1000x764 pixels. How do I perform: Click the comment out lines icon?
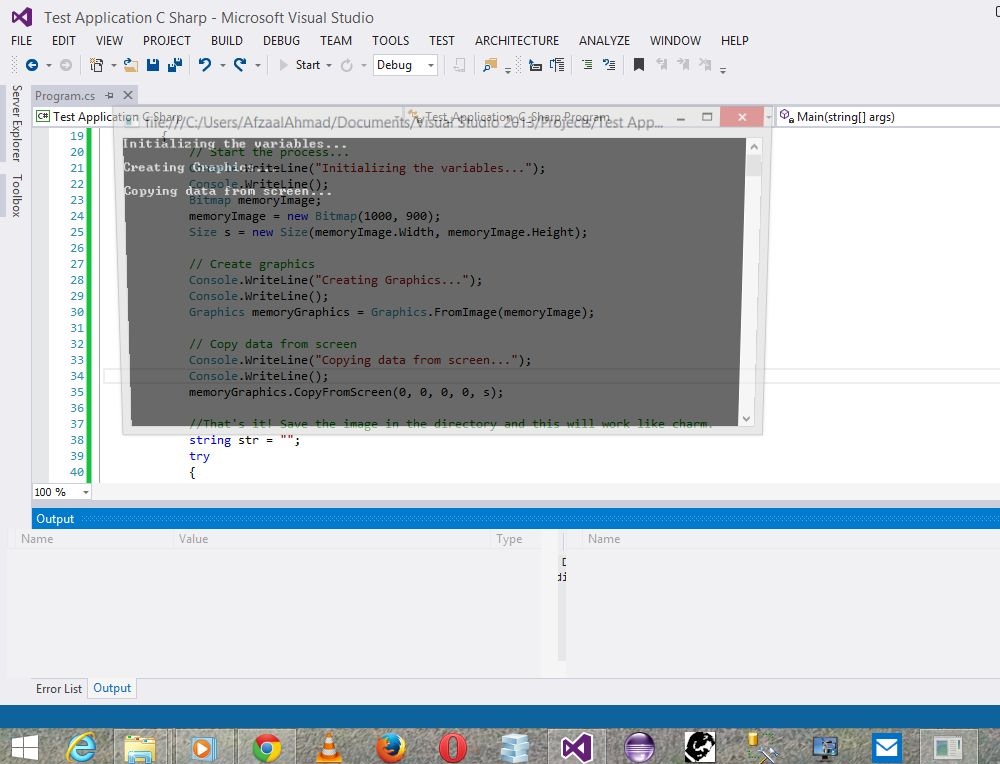[x=586, y=65]
